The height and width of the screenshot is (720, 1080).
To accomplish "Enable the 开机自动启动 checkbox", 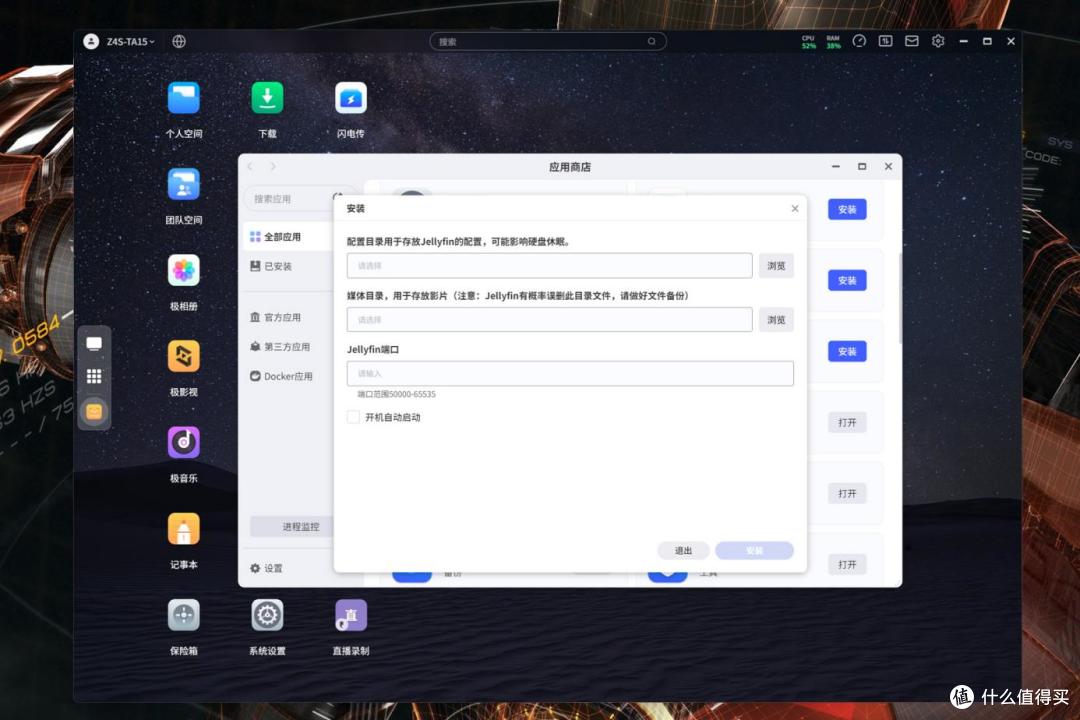I will point(353,417).
